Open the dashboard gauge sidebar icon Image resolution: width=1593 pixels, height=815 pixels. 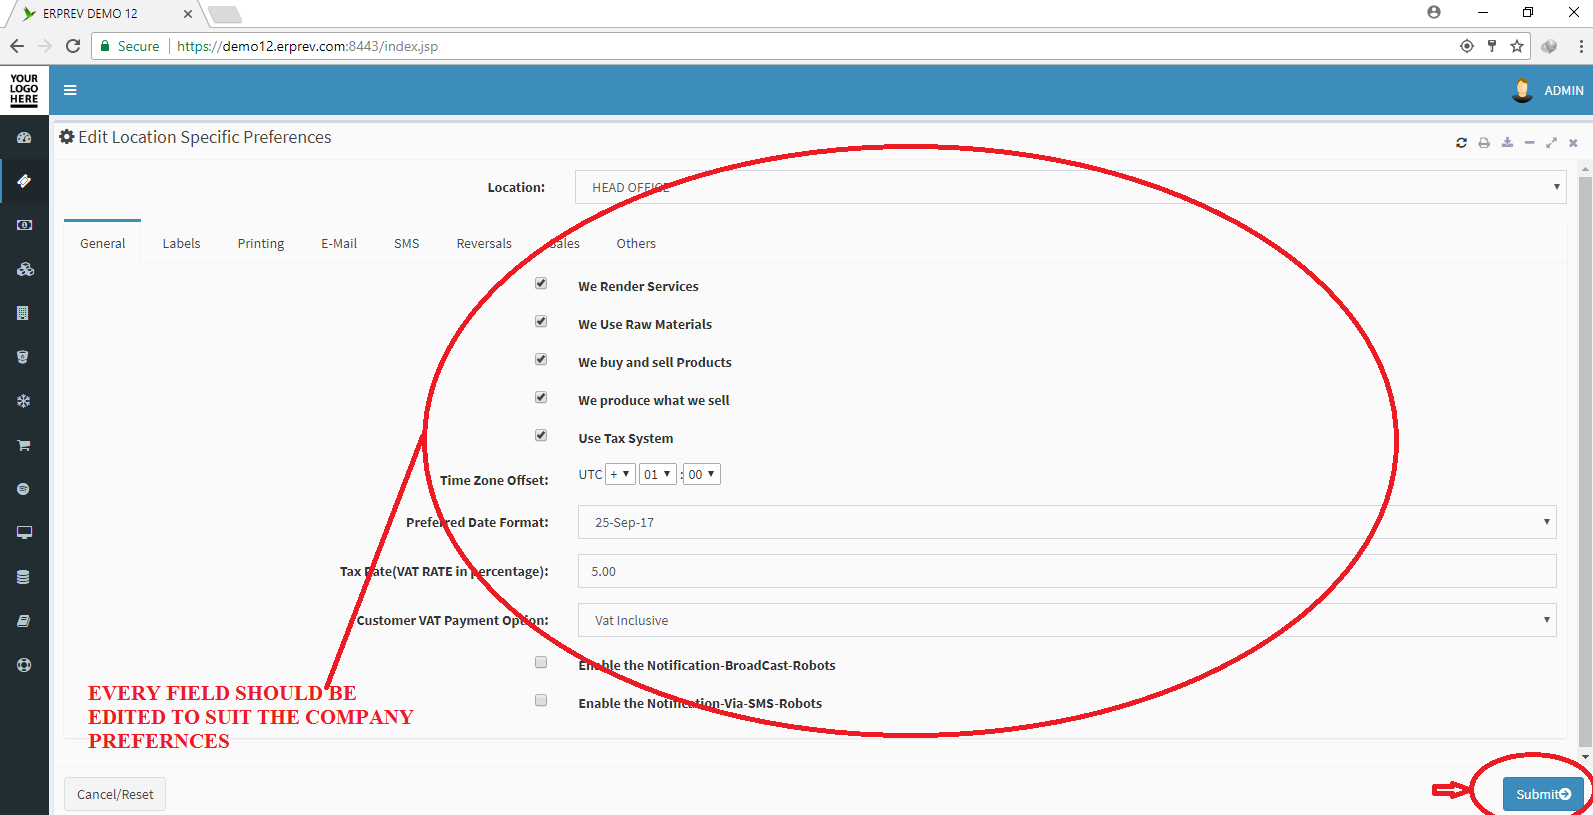pos(24,137)
